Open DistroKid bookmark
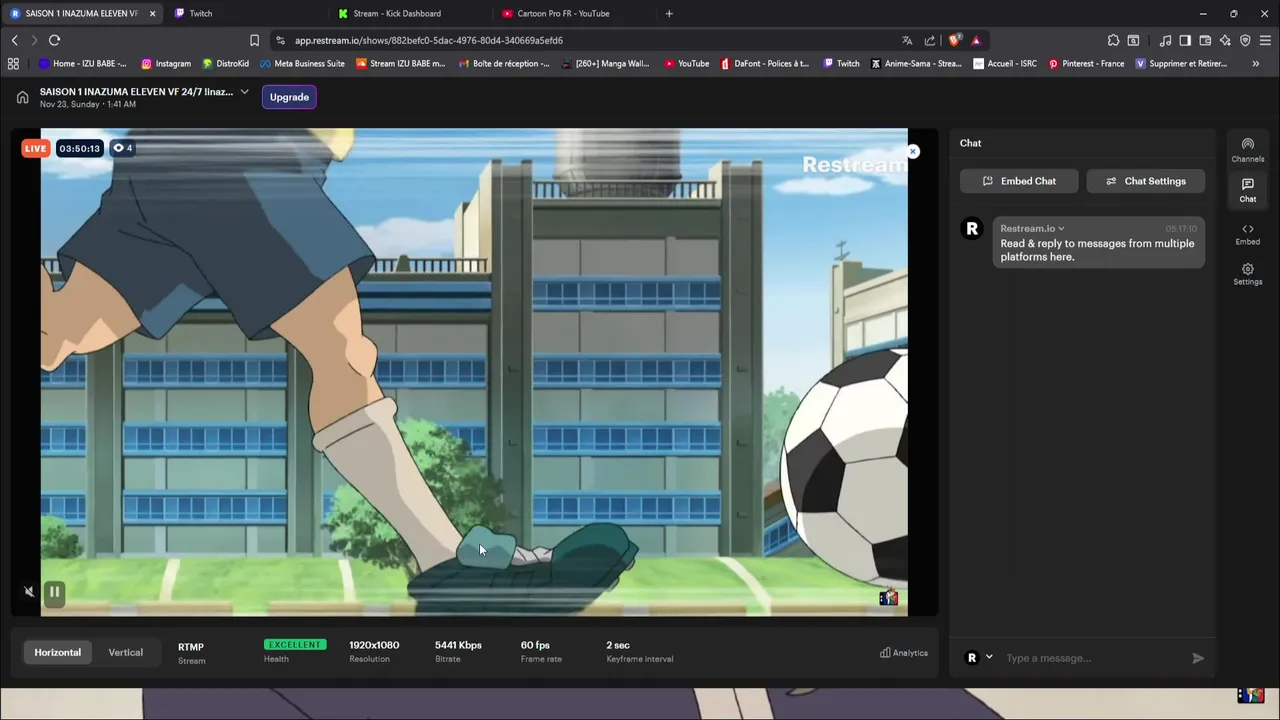Image resolution: width=1280 pixels, height=720 pixels. pyautogui.click(x=225, y=63)
